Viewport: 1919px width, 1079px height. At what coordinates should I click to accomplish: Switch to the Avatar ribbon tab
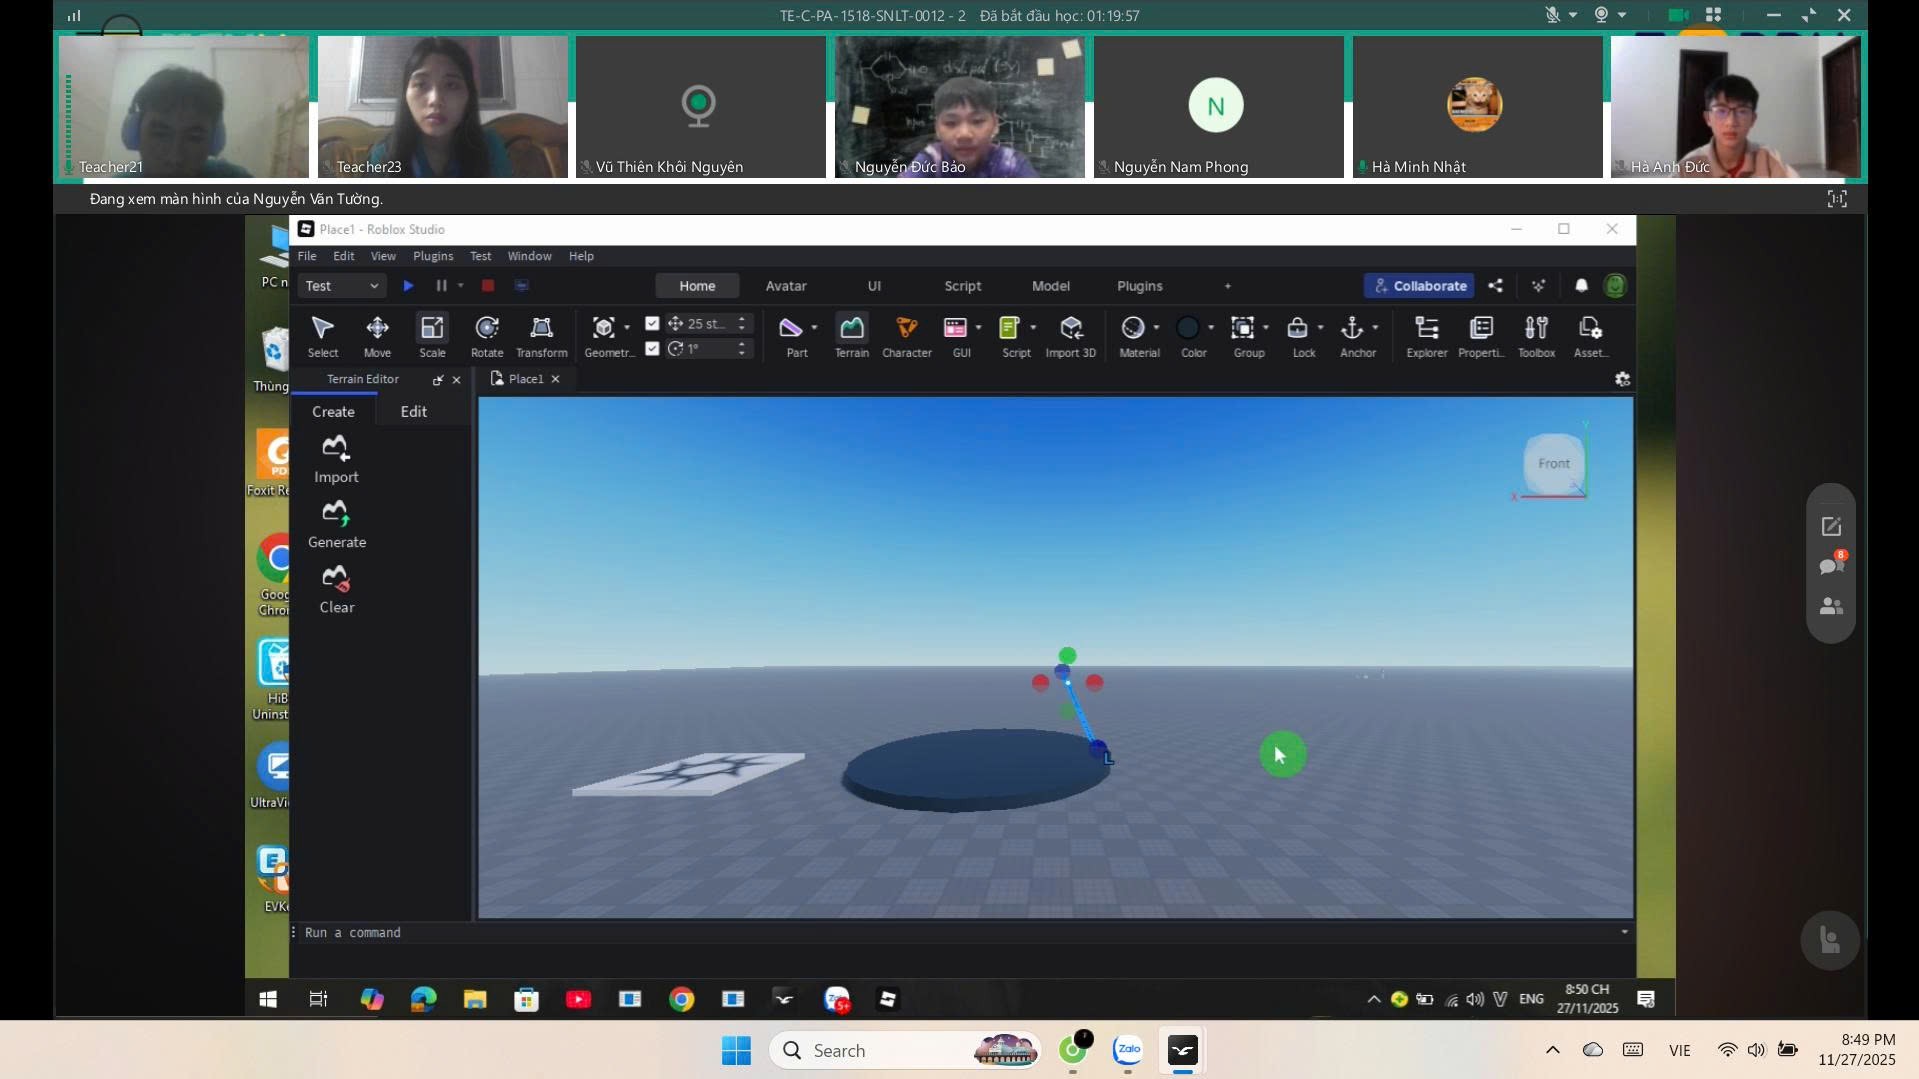(x=785, y=286)
